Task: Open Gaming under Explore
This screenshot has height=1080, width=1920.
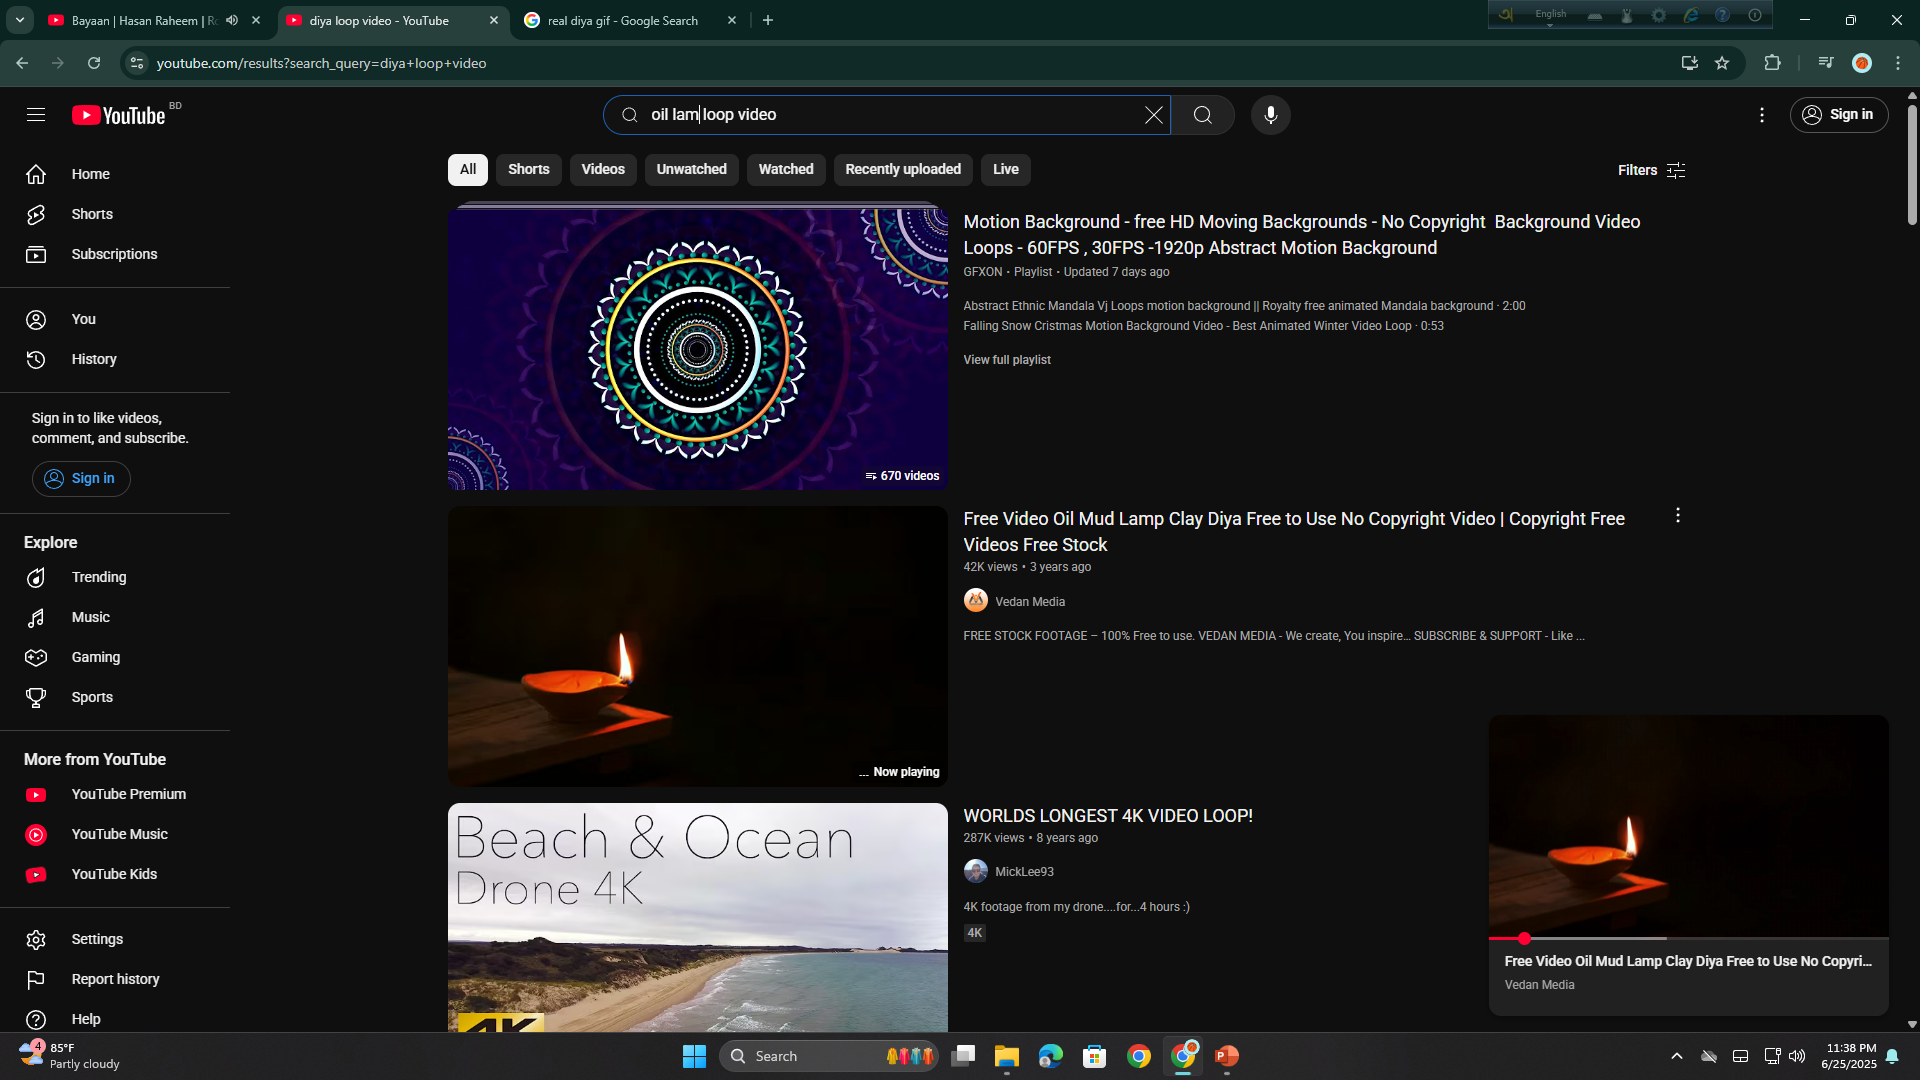Action: pos(115,657)
